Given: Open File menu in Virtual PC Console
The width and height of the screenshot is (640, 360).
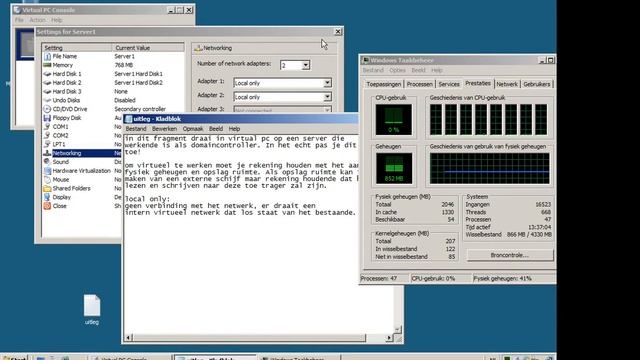Looking at the screenshot, I should coord(19,20).
